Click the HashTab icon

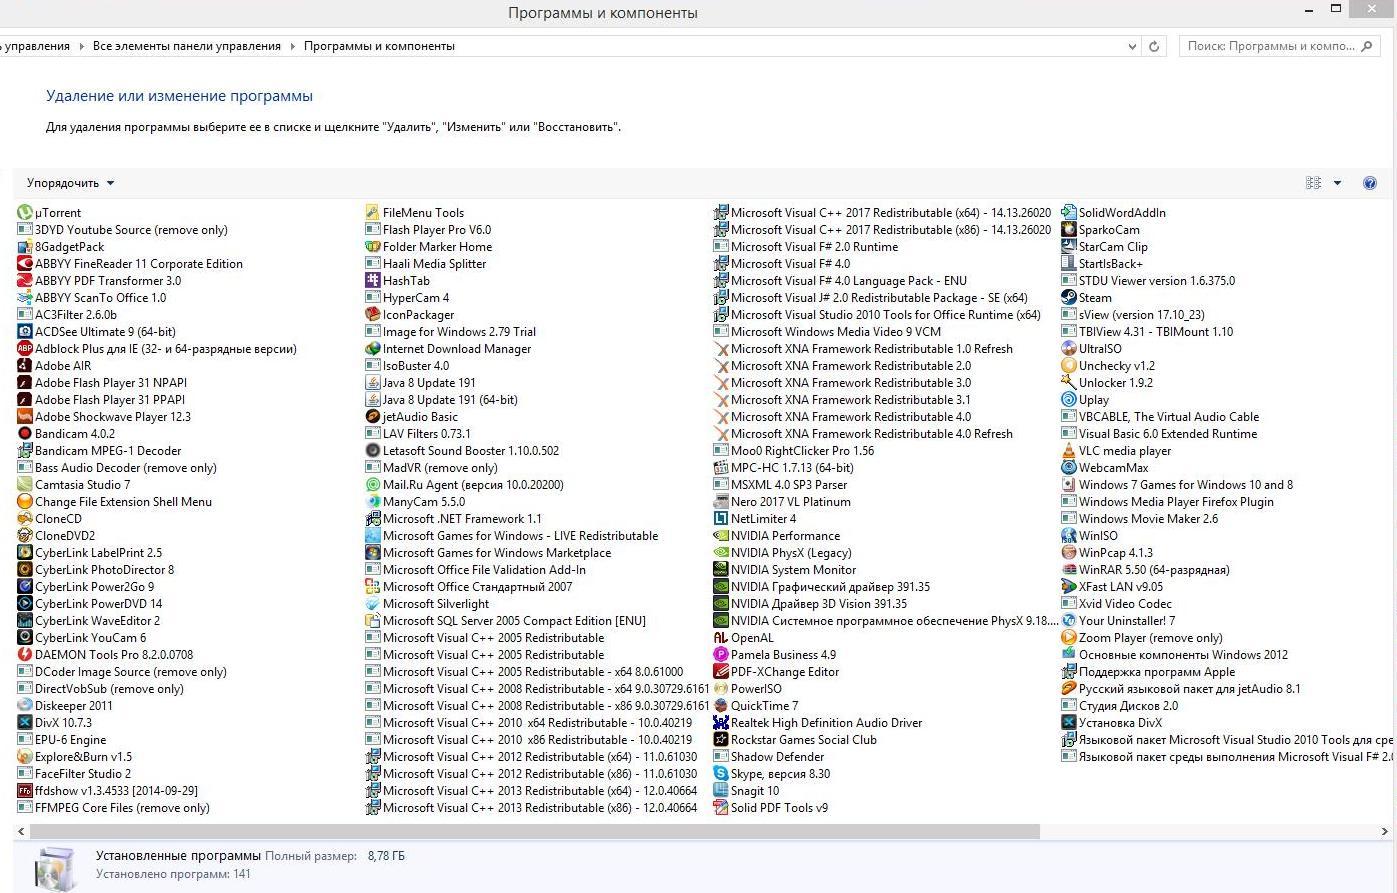click(x=373, y=280)
